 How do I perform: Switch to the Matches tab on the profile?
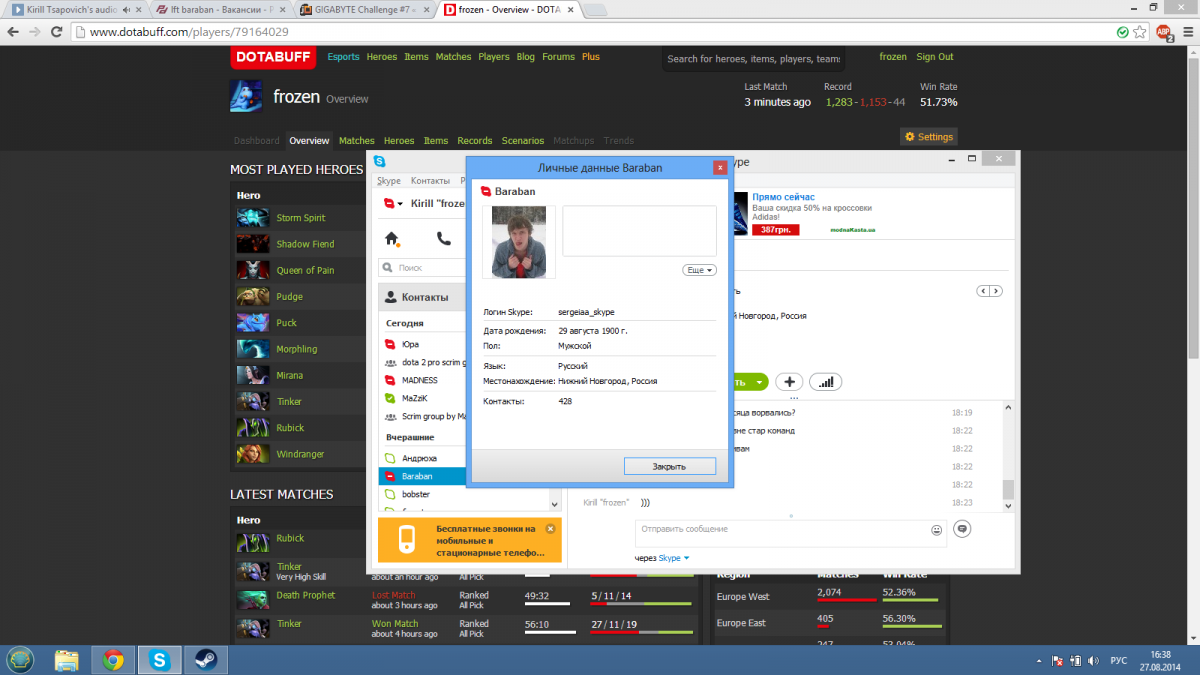click(x=357, y=141)
